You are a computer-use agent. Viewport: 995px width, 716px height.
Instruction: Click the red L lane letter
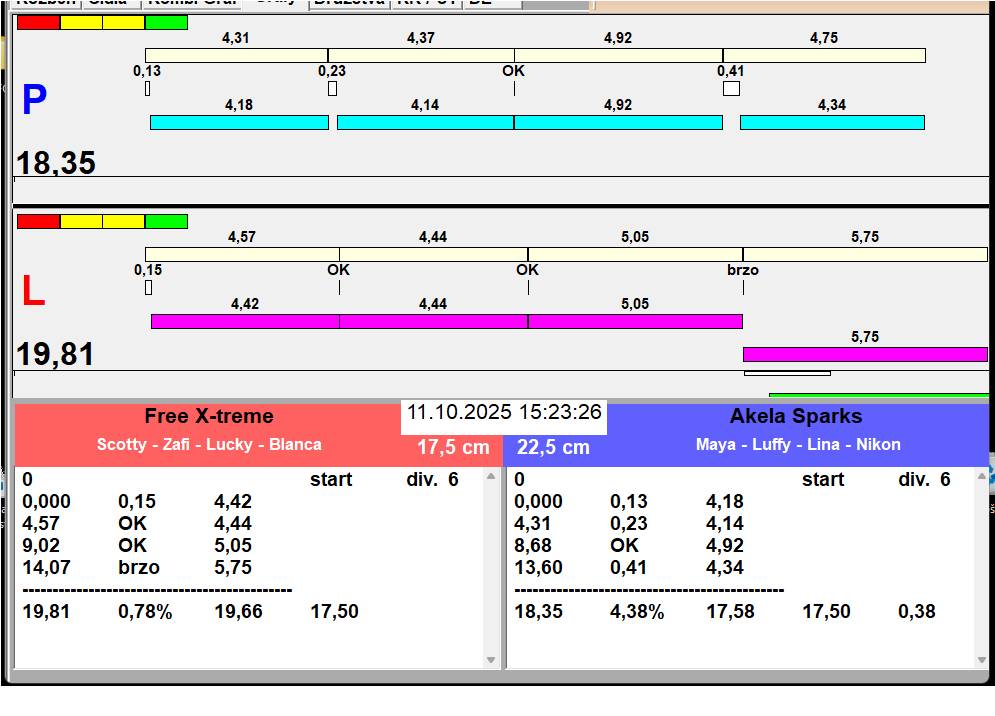pos(33,291)
